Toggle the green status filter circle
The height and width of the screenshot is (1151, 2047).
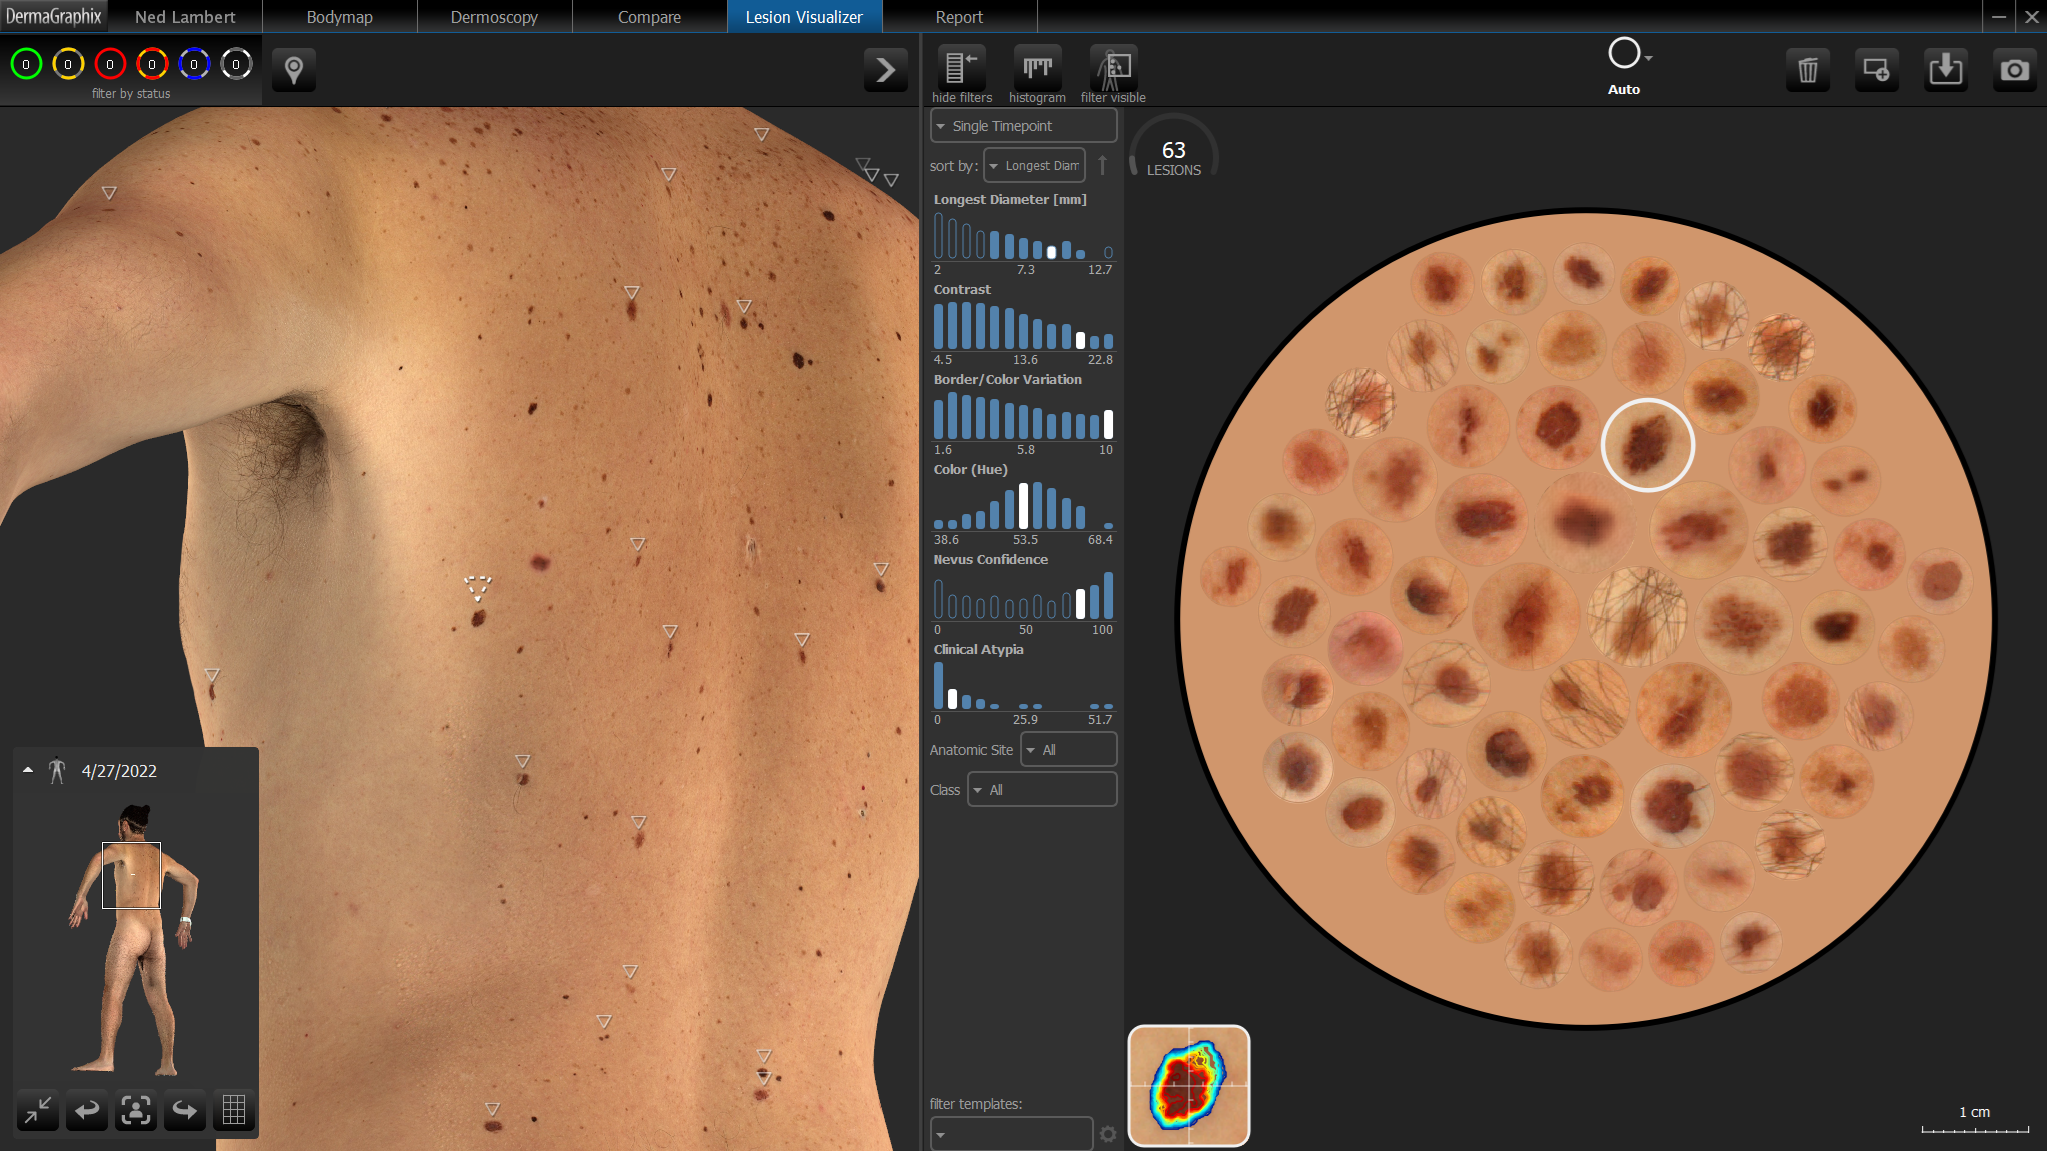26,64
